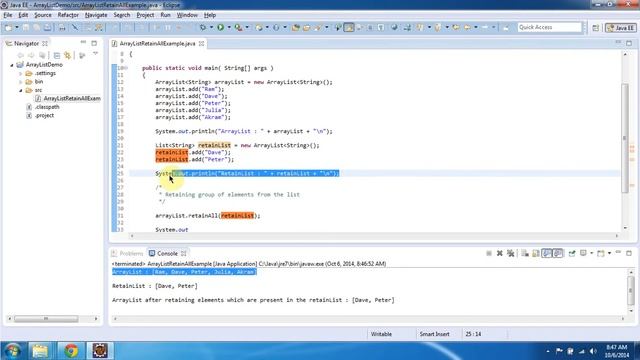The image size is (640, 360).
Task: Open the Source menu
Action: point(42,15)
